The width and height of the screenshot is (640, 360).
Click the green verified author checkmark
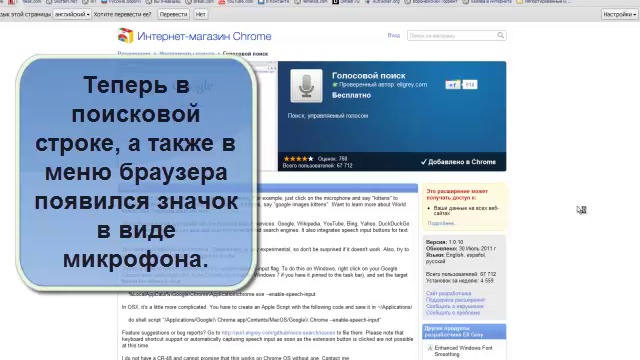pyautogui.click(x=335, y=85)
